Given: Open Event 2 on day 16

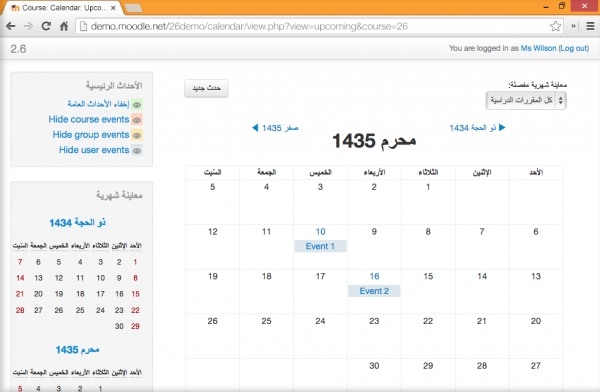Looking at the screenshot, I should 374,291.
